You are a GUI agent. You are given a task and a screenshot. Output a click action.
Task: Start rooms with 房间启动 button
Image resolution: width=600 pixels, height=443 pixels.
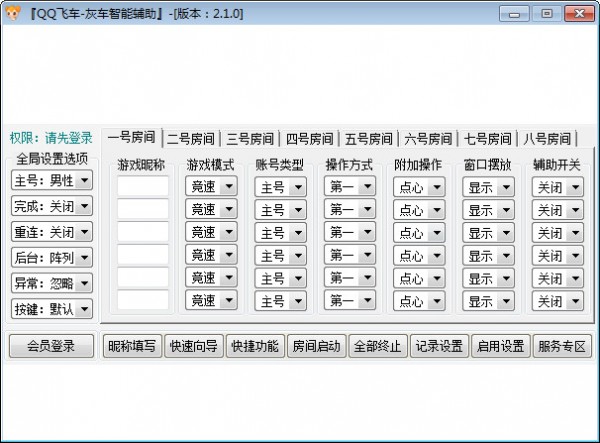pos(316,346)
